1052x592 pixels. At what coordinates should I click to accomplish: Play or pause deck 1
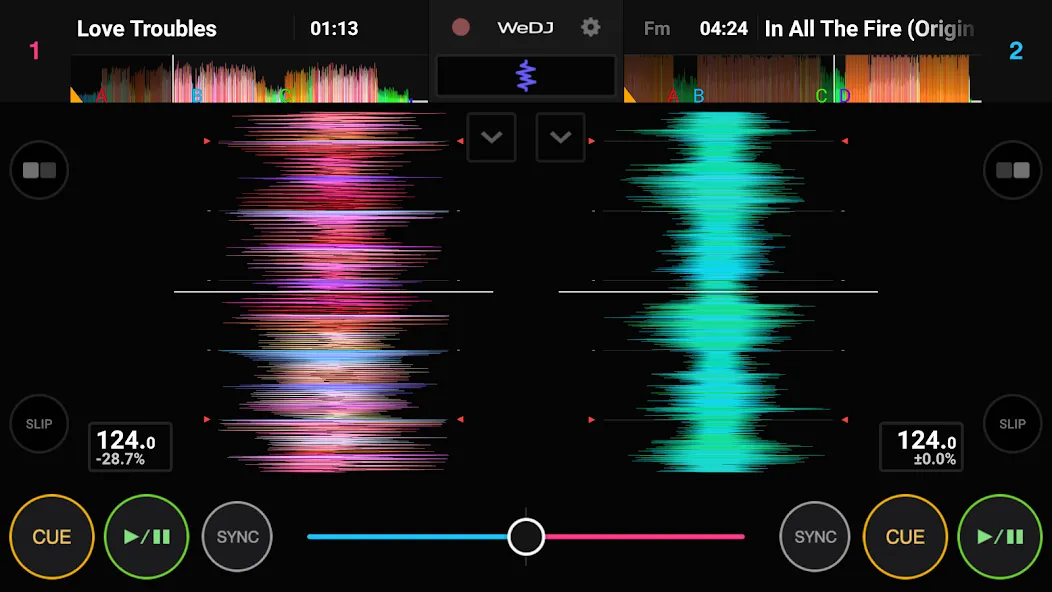coord(147,536)
